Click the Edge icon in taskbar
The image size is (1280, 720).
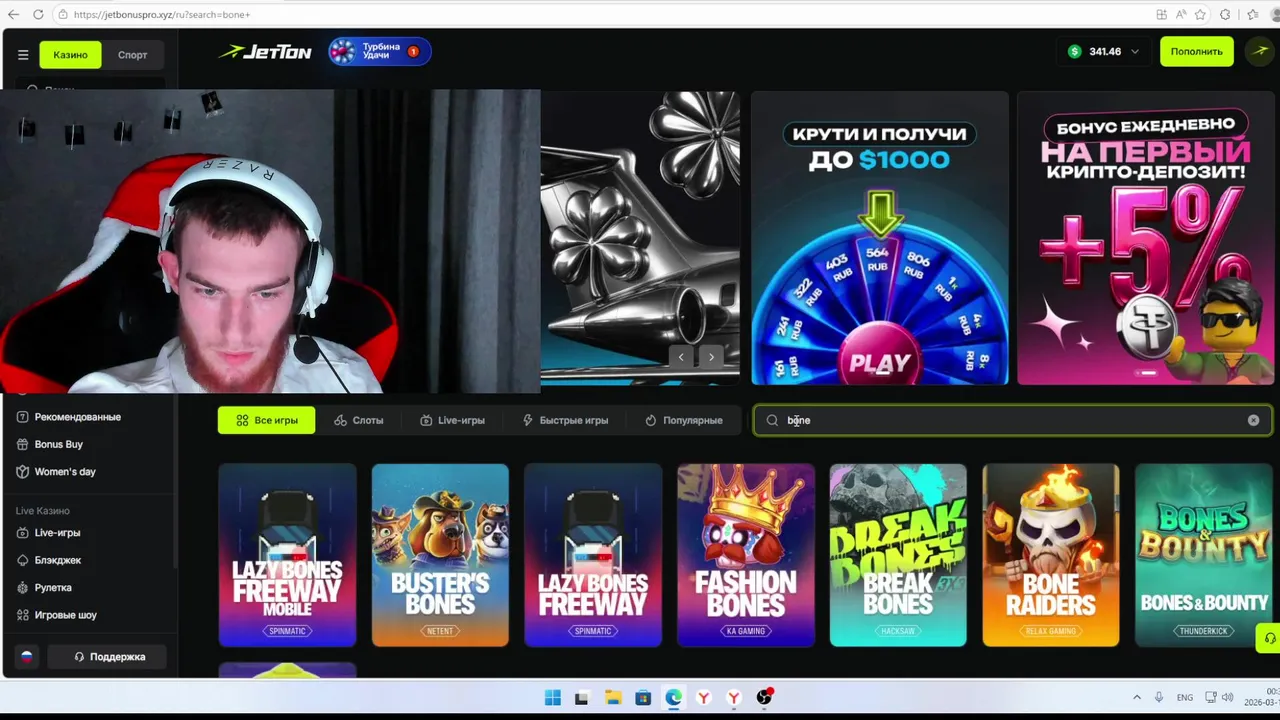(x=673, y=698)
